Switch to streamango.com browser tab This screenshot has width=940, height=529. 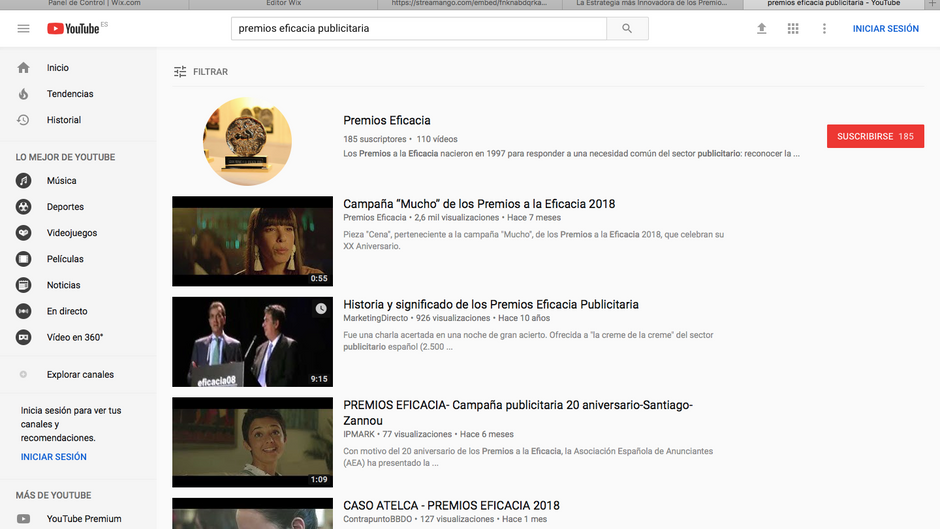[x=469, y=4]
